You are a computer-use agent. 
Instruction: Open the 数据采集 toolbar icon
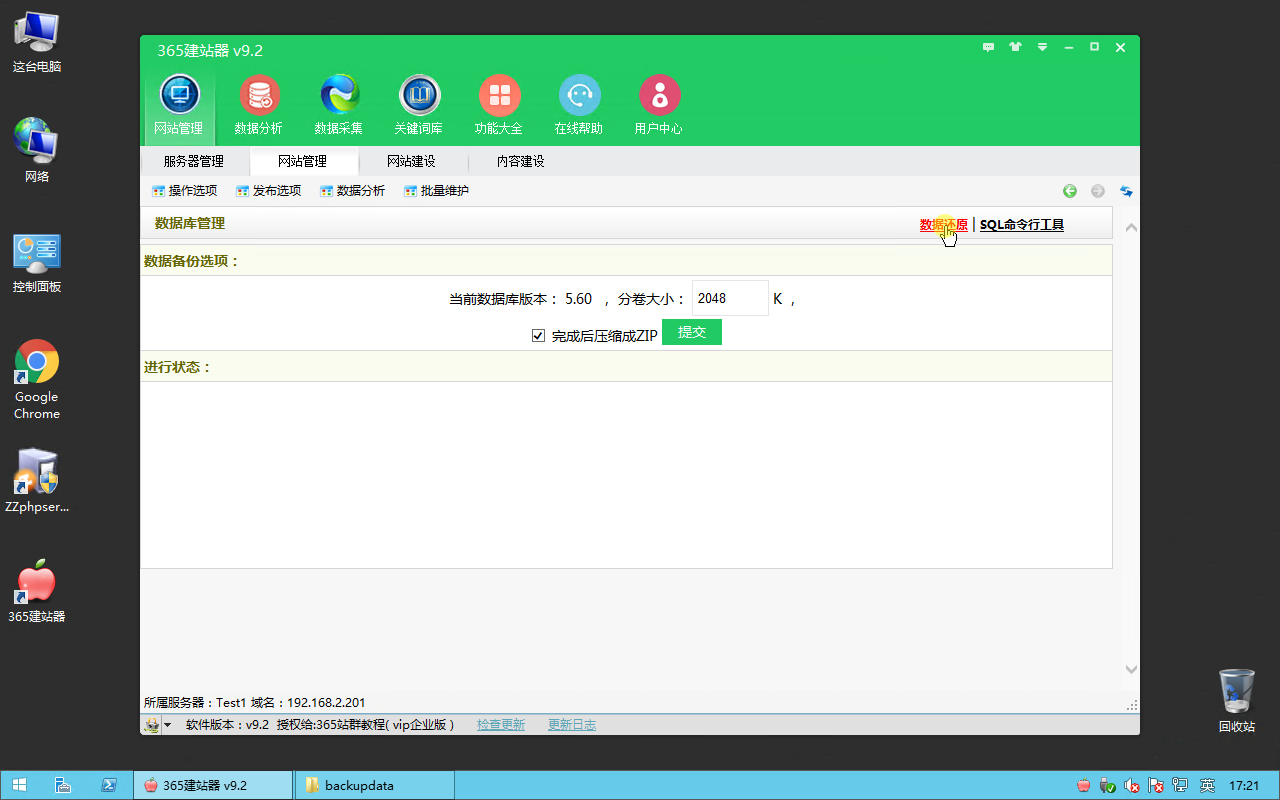[339, 105]
